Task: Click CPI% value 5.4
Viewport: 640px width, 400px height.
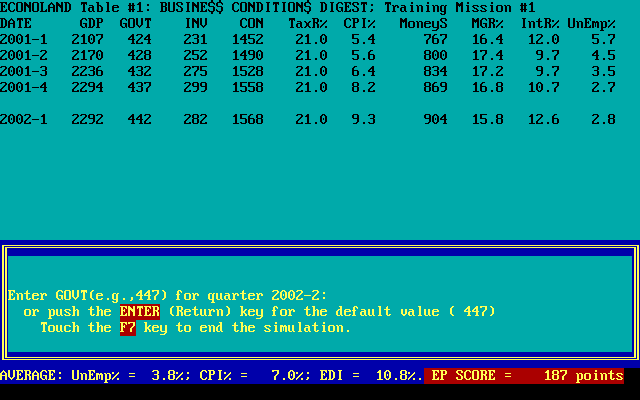Action: tap(363, 40)
